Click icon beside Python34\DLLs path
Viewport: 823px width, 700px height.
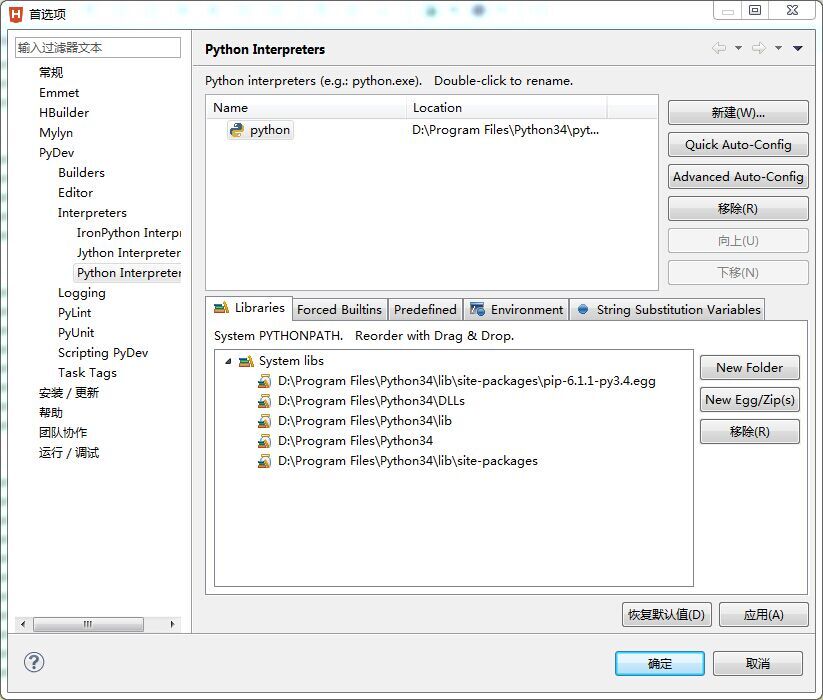pyautogui.click(x=265, y=401)
